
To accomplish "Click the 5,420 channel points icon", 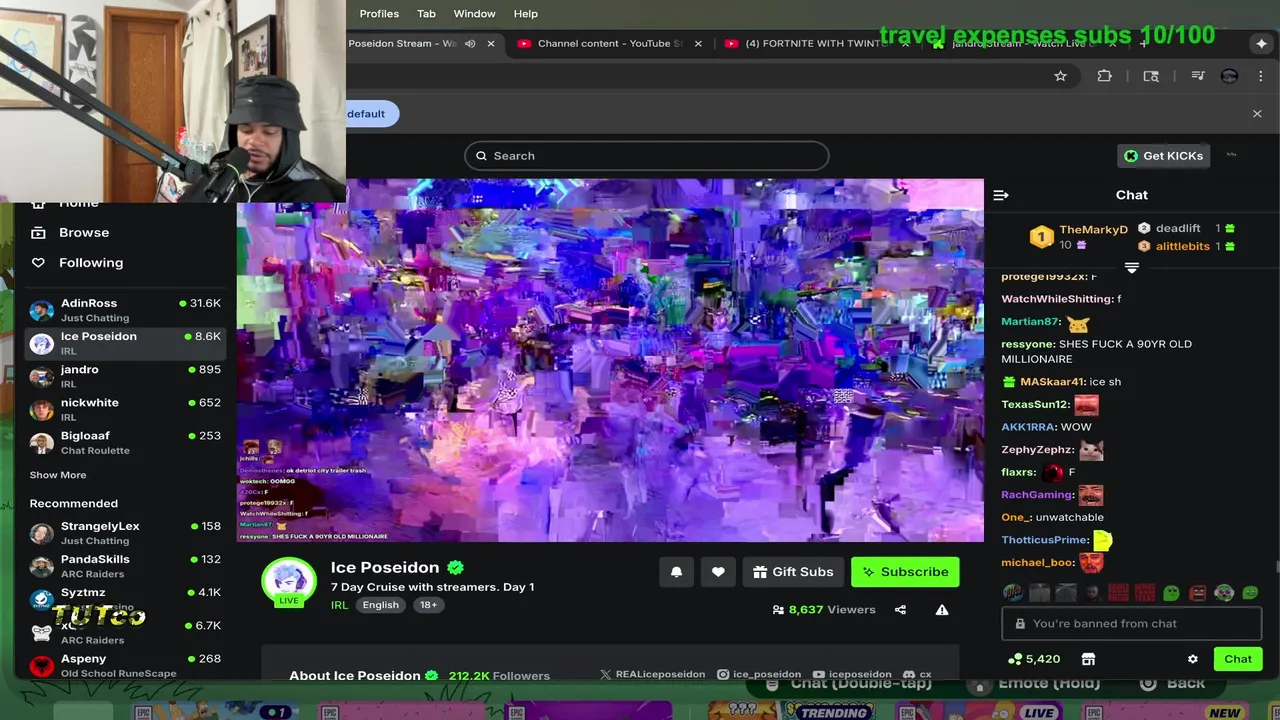I will coord(1015,659).
